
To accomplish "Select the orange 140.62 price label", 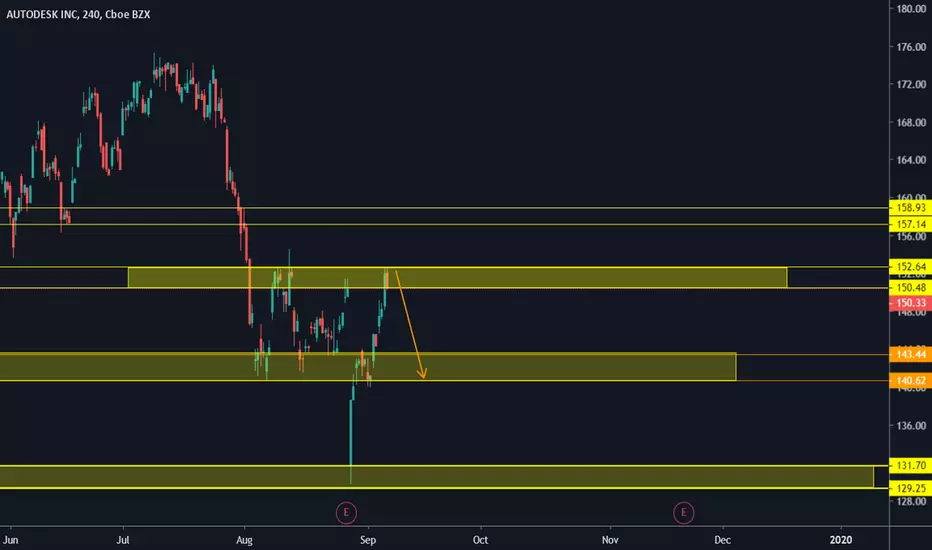I will pyautogui.click(x=911, y=381).
